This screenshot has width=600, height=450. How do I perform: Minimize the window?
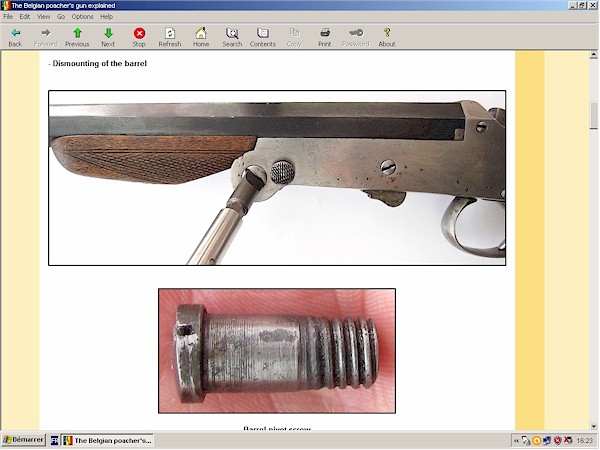[573, 5]
